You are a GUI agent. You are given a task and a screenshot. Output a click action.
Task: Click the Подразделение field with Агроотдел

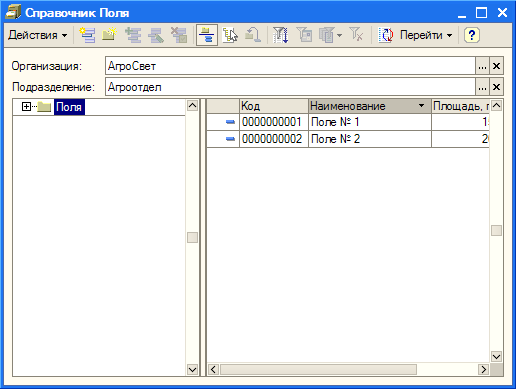pos(290,87)
